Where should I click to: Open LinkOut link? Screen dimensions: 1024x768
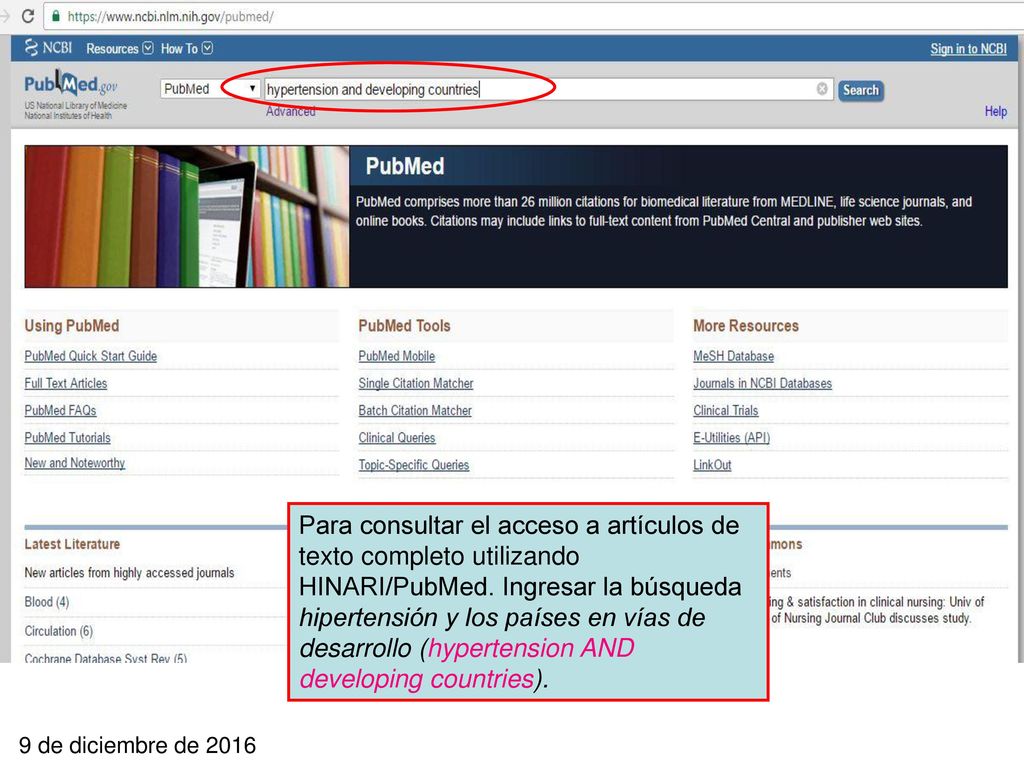coord(712,465)
